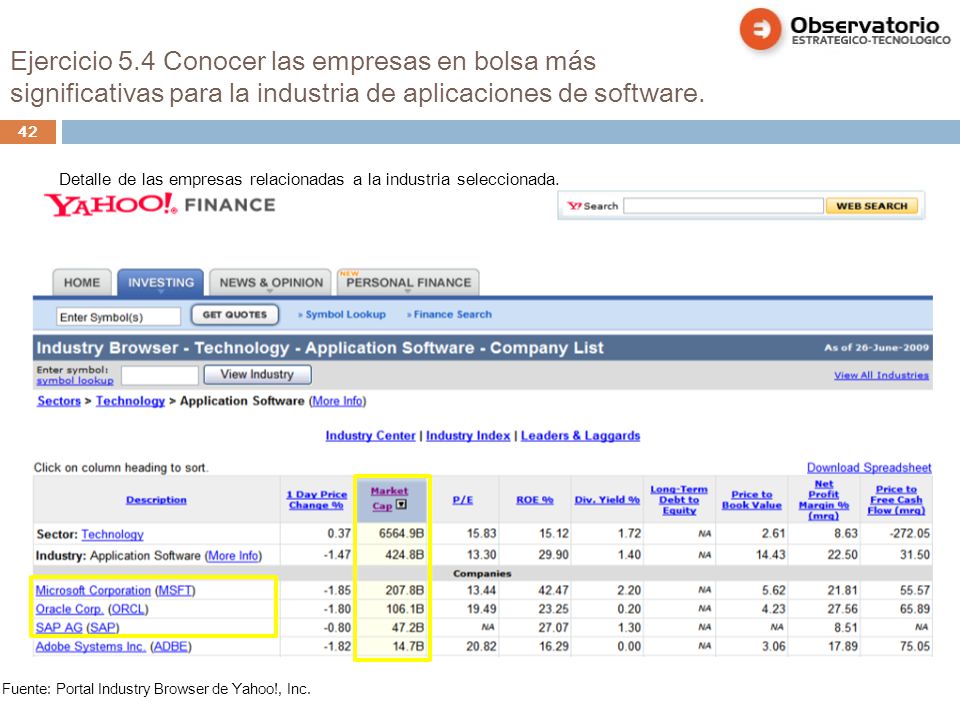Click the ORCL ticker link
Viewport: 960px width, 720px height.
click(x=128, y=609)
